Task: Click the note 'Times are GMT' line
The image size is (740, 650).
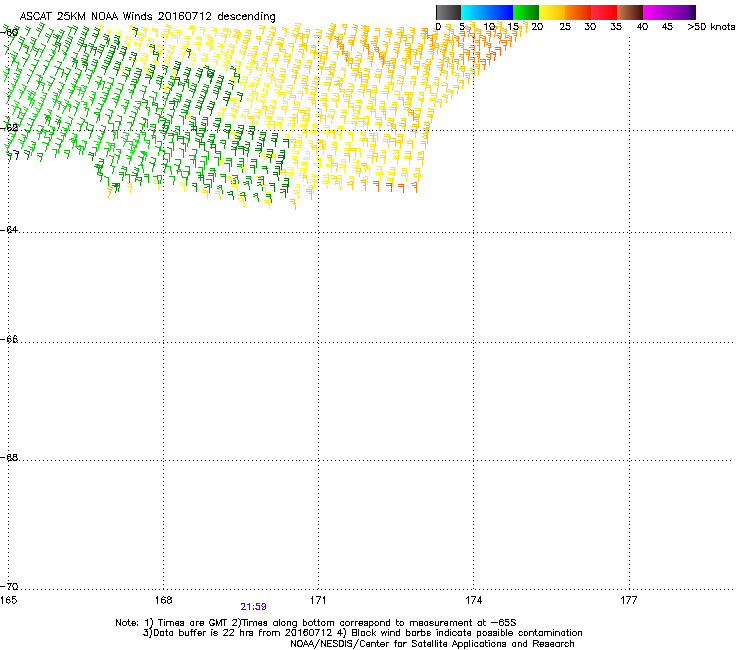Action: (316, 623)
